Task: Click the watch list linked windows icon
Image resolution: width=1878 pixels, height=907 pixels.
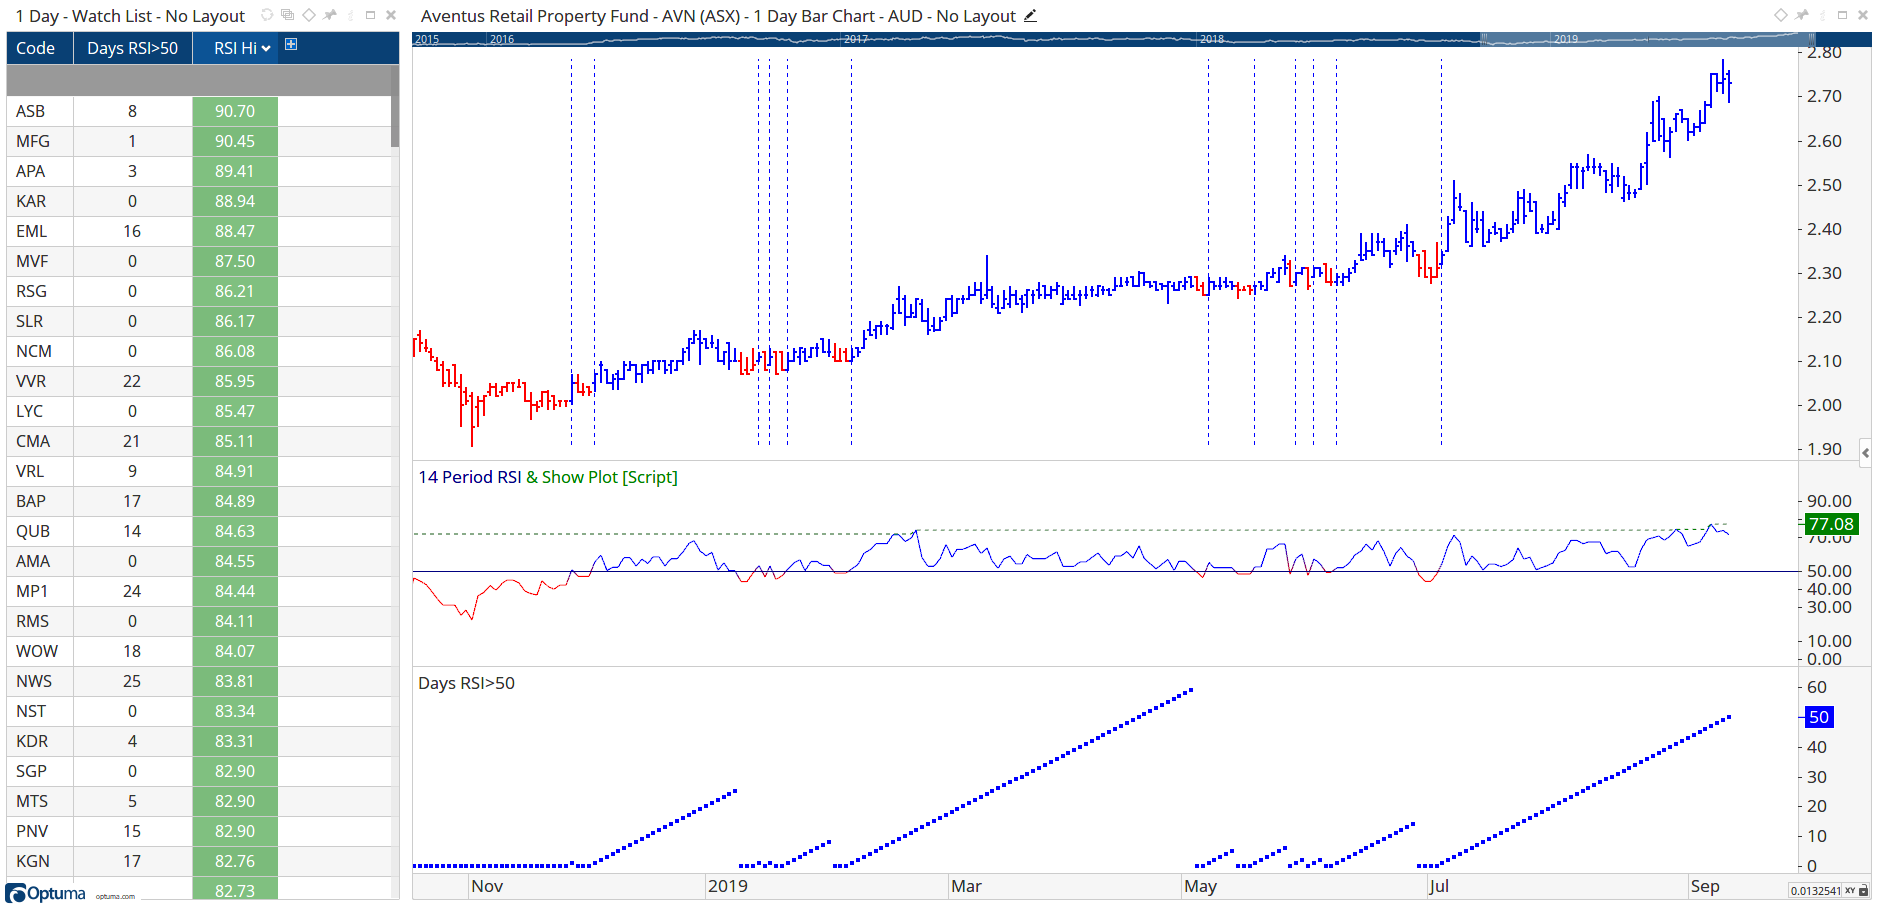Action: 287,15
